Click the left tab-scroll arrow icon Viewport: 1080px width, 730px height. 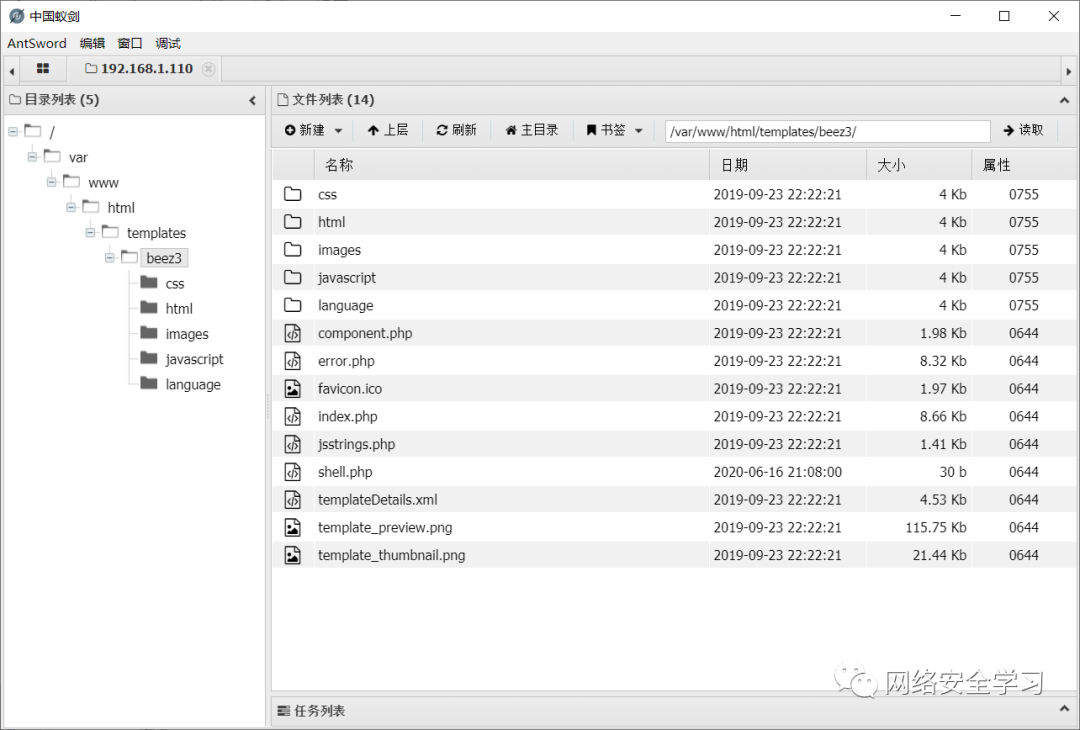pos(10,70)
